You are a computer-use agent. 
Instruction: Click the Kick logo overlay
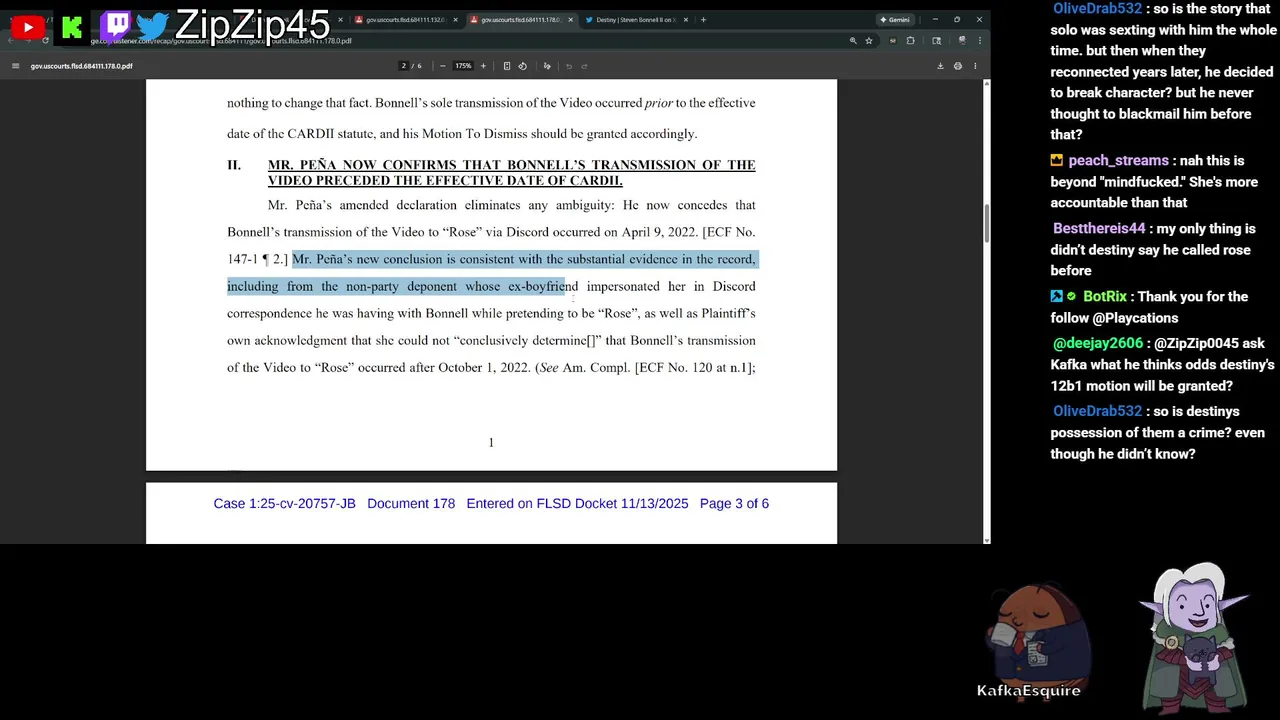tap(71, 28)
